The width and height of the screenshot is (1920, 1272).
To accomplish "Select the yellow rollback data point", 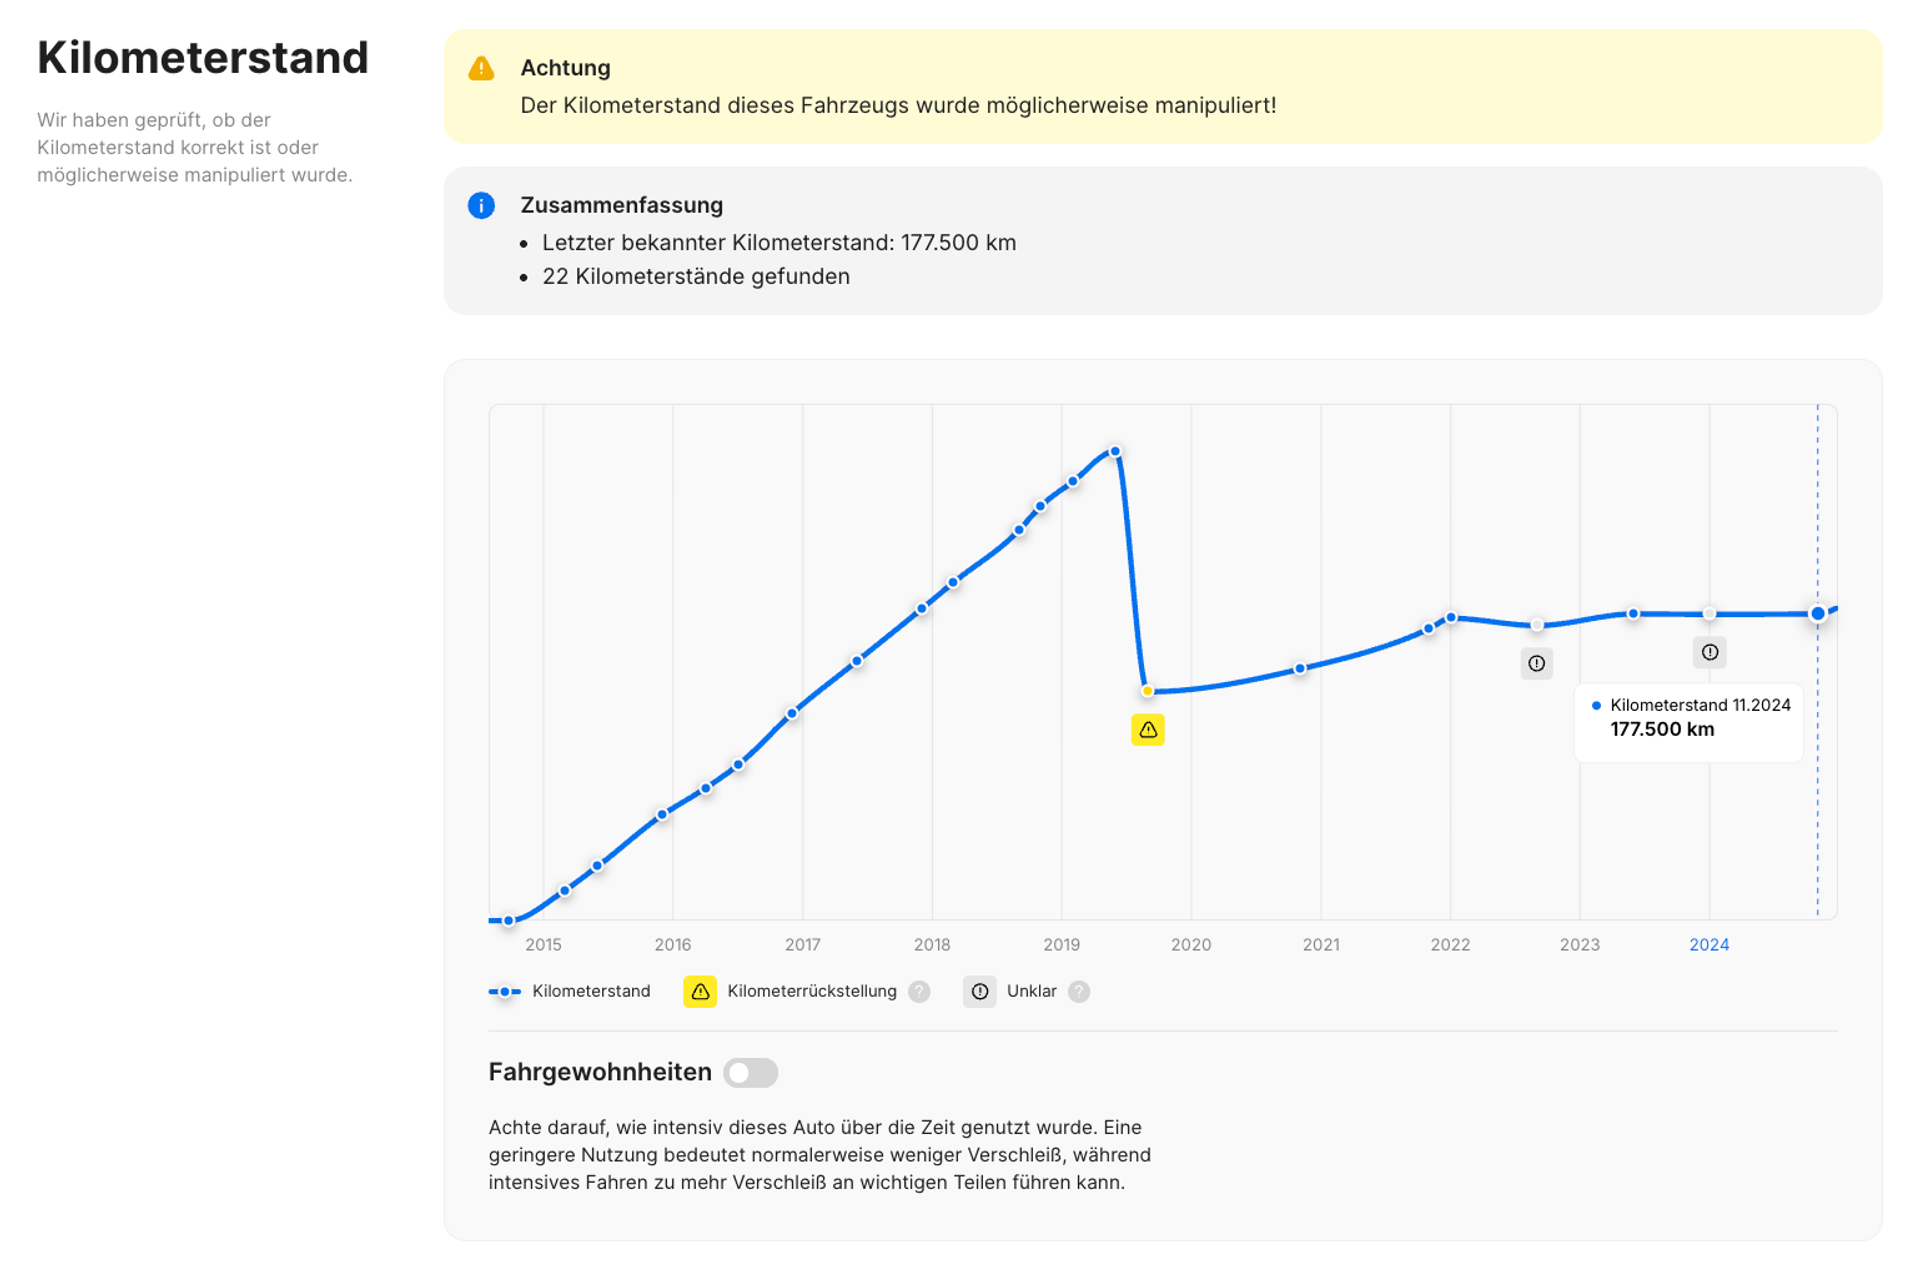I will [1147, 691].
